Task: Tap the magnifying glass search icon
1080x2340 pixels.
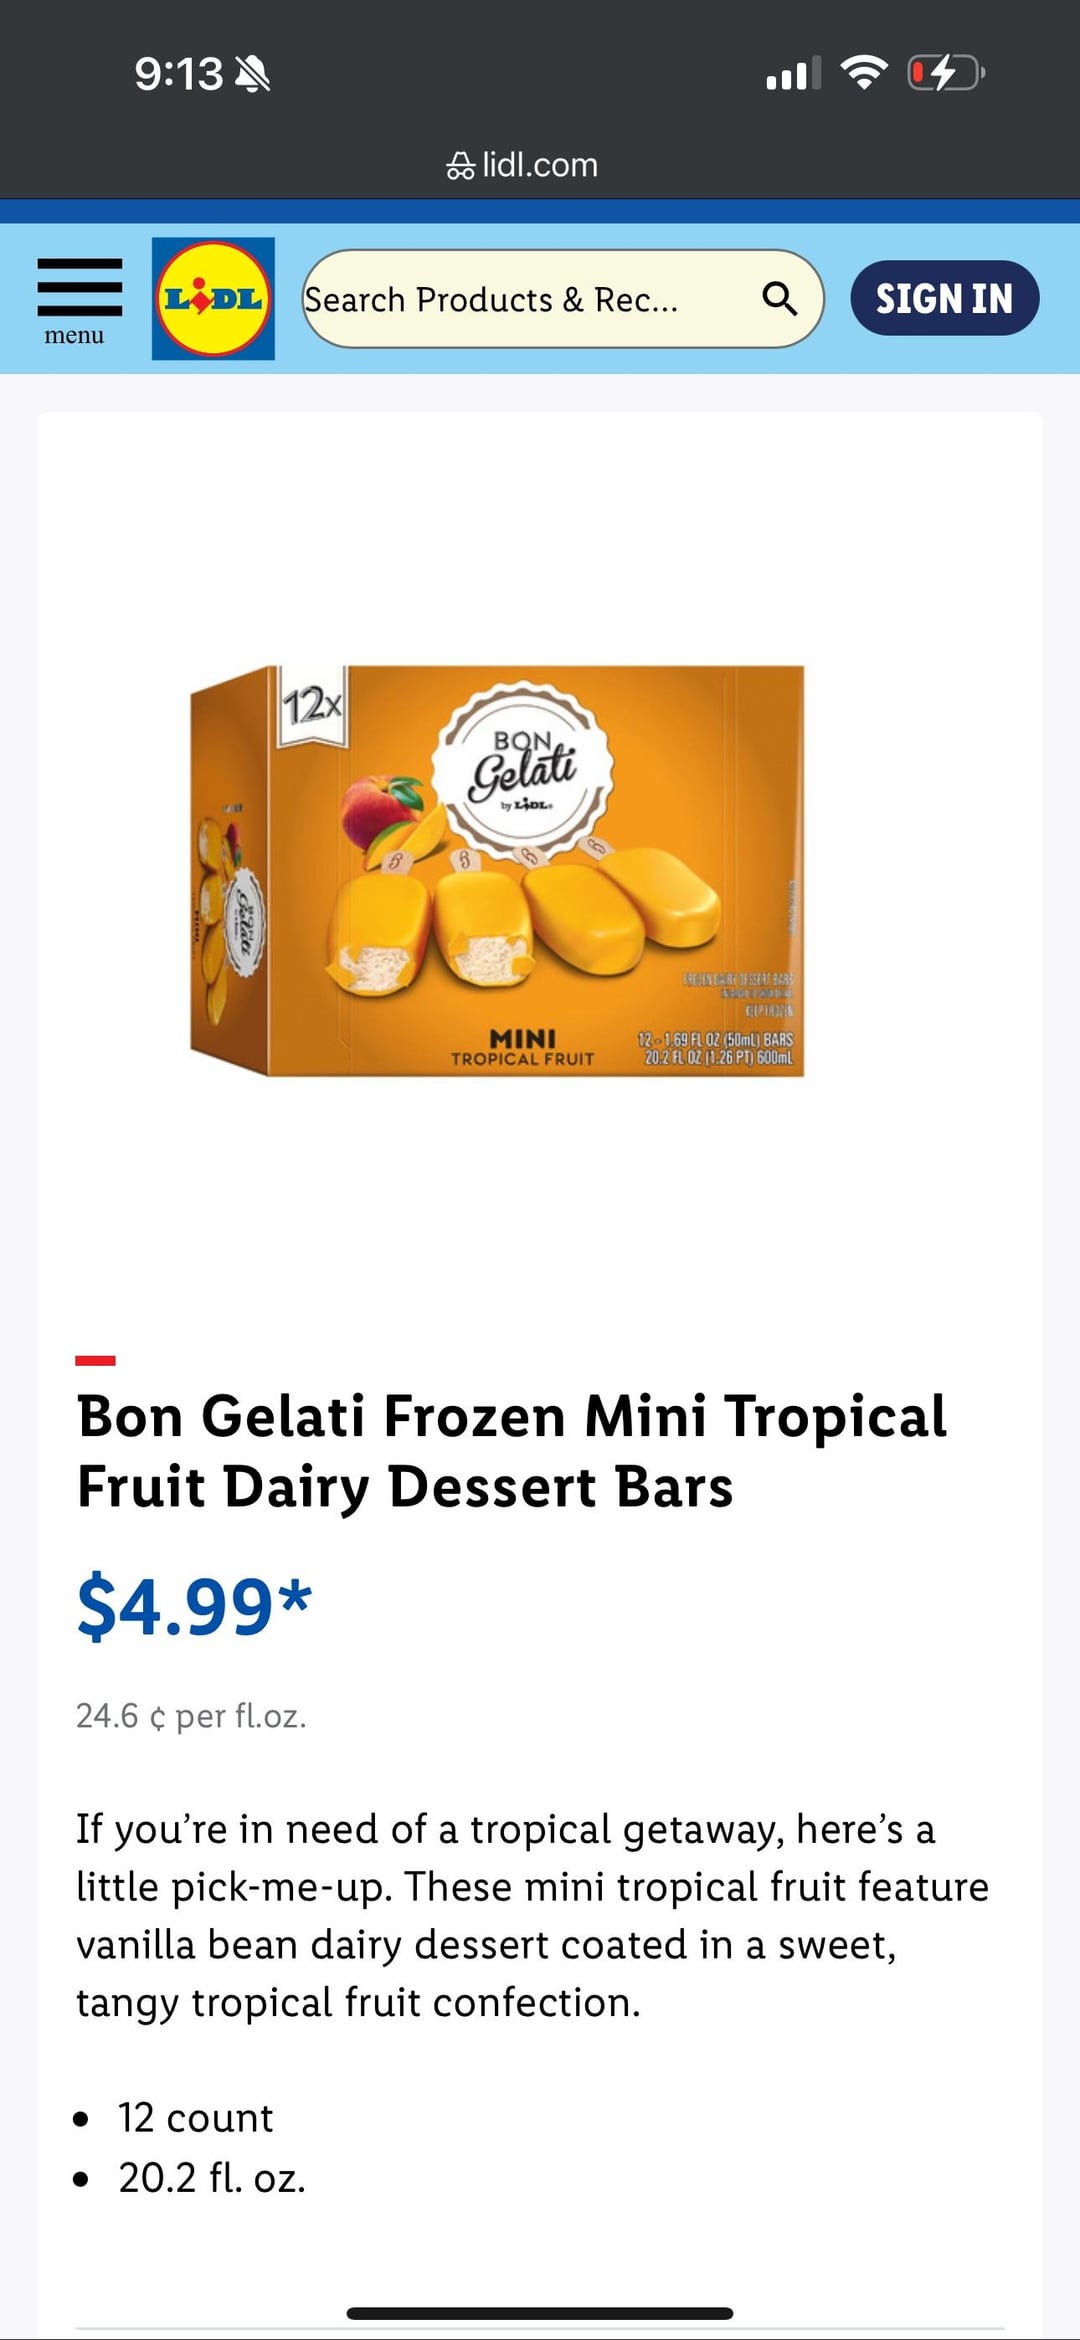Action: point(779,298)
